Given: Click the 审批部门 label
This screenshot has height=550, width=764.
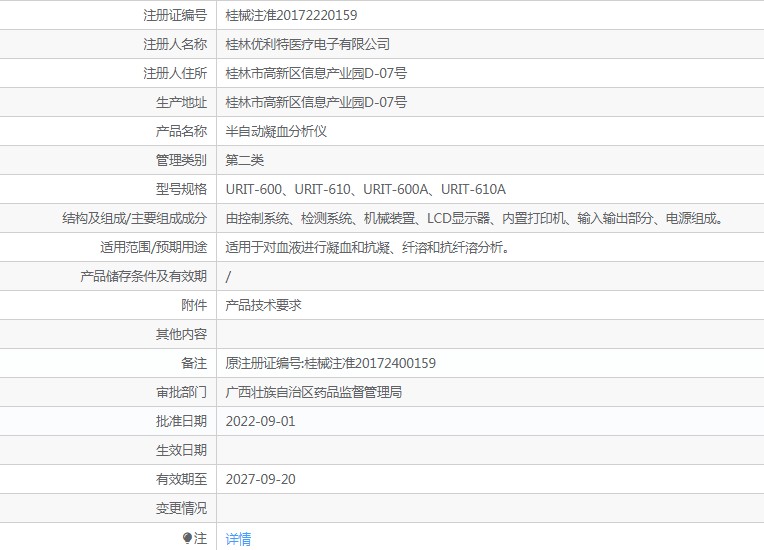Looking at the screenshot, I should point(181,392).
